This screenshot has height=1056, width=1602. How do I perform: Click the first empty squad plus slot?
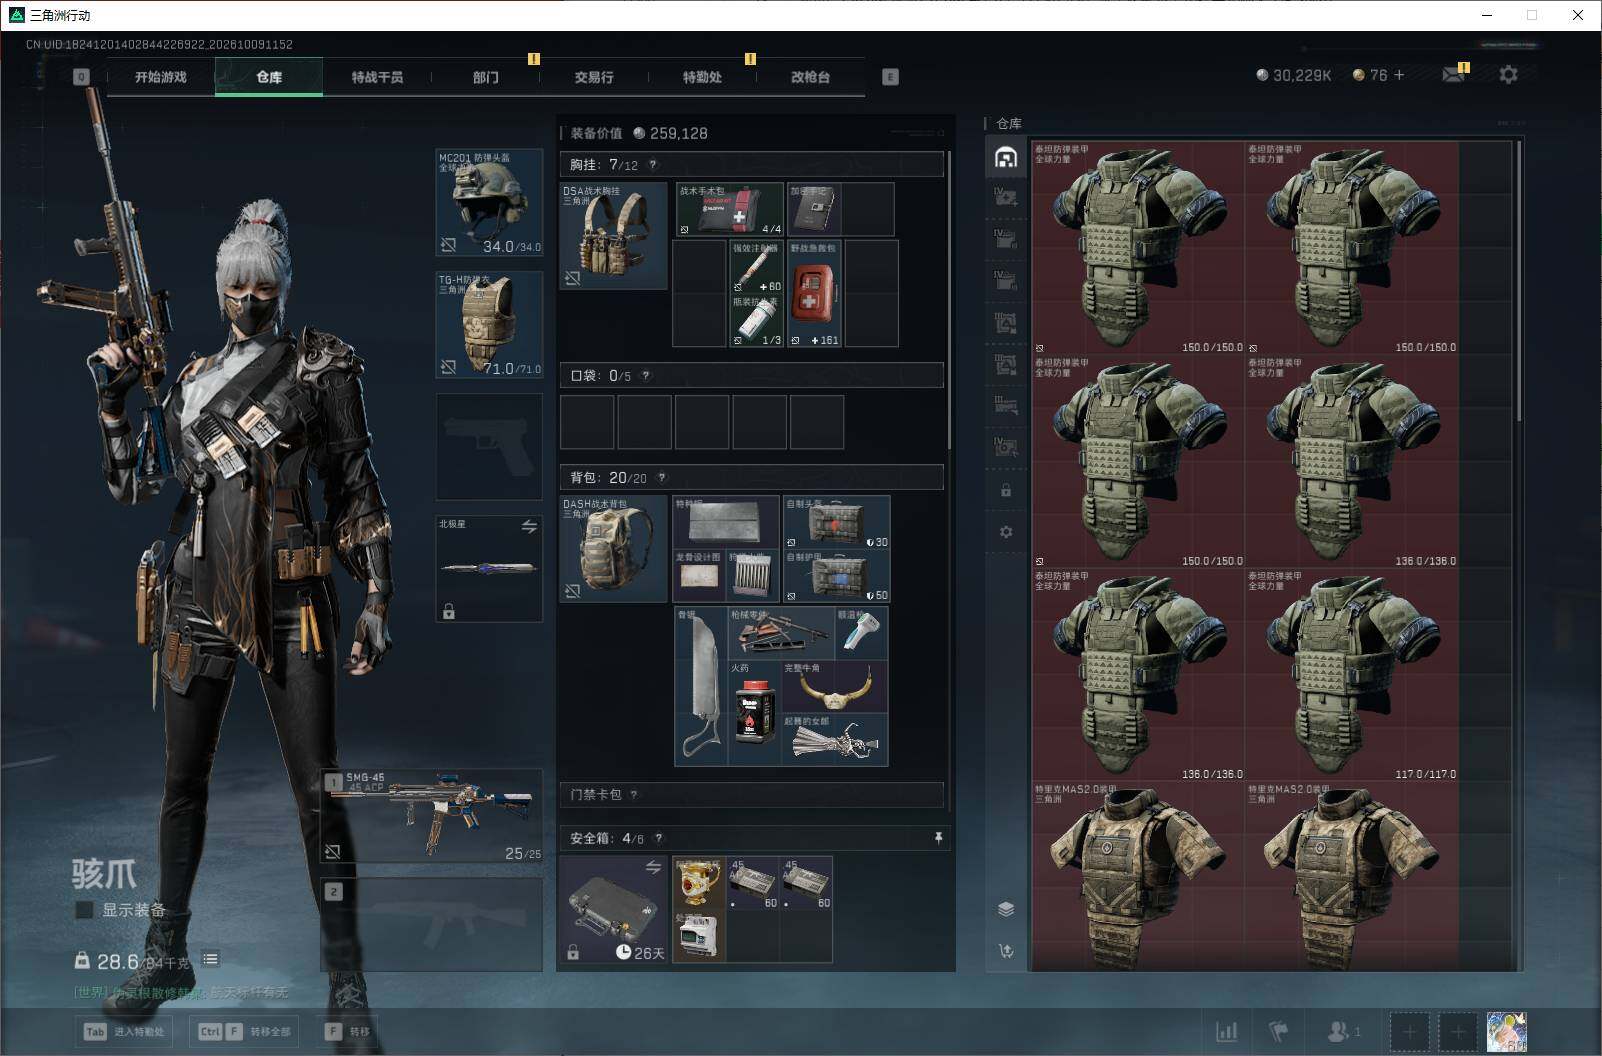pos(1409,1031)
